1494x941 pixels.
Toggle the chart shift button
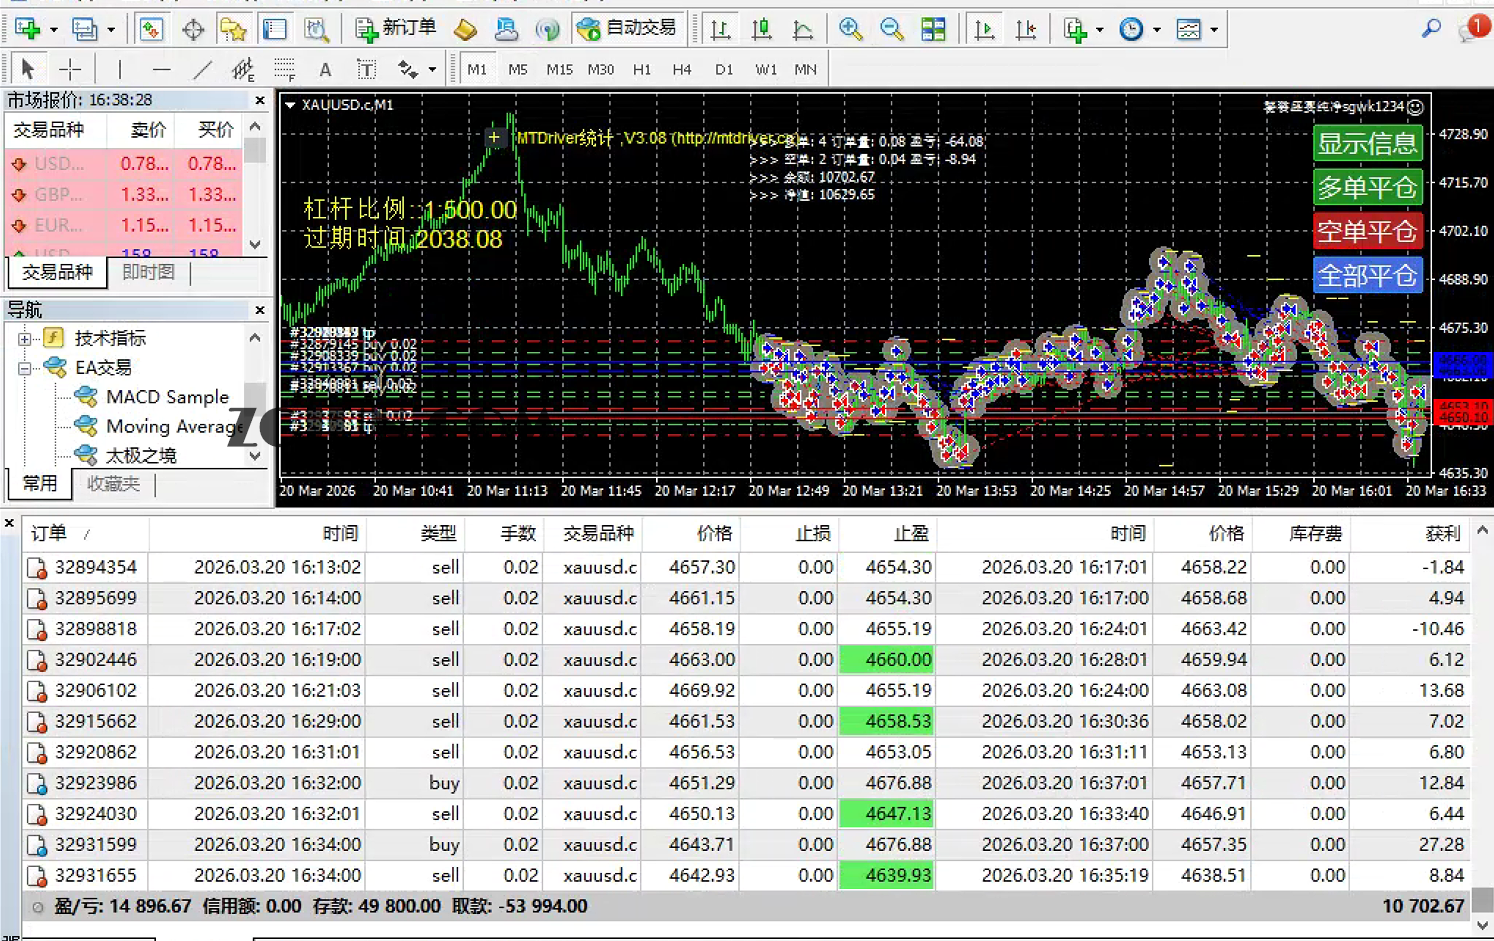pos(1026,30)
